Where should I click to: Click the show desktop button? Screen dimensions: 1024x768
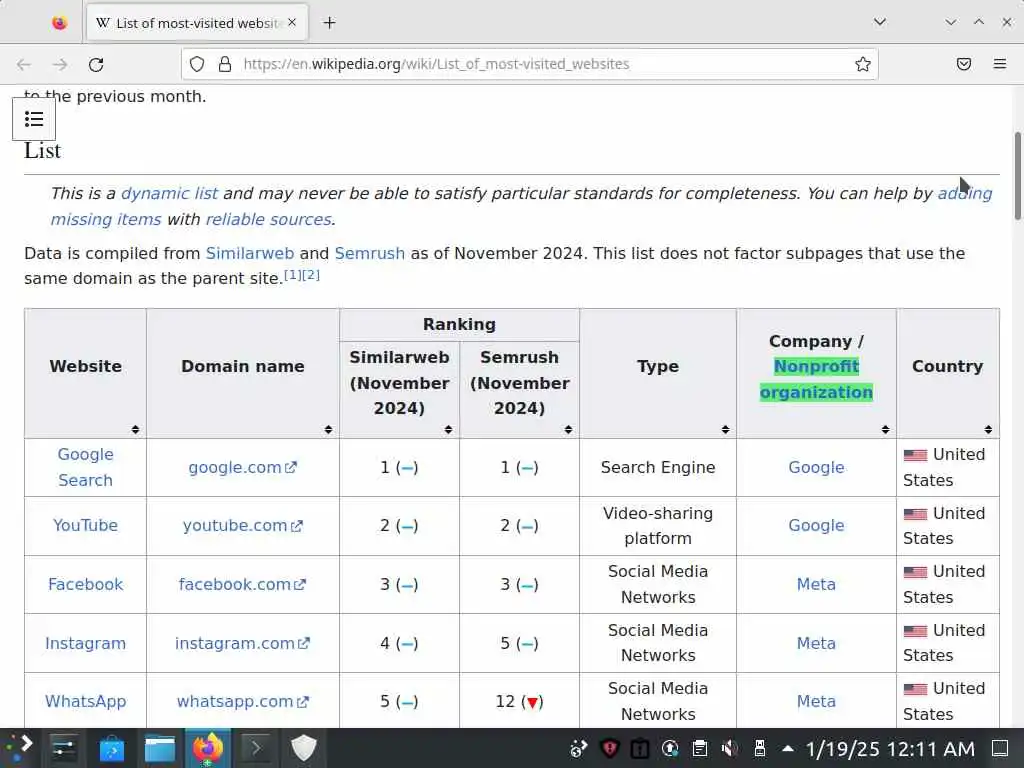pos(1000,748)
